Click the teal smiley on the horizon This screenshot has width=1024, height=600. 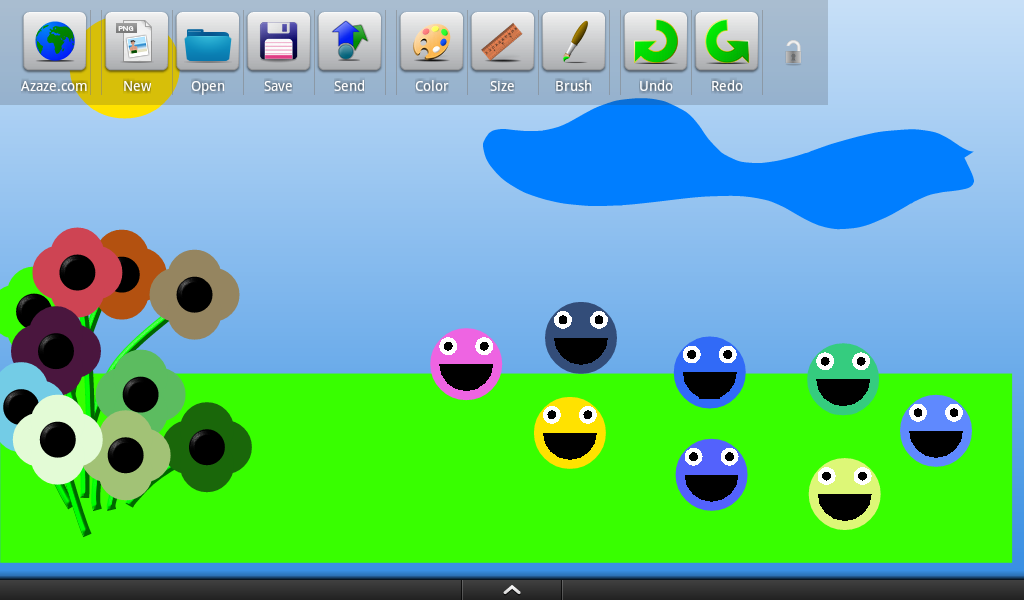coord(843,379)
